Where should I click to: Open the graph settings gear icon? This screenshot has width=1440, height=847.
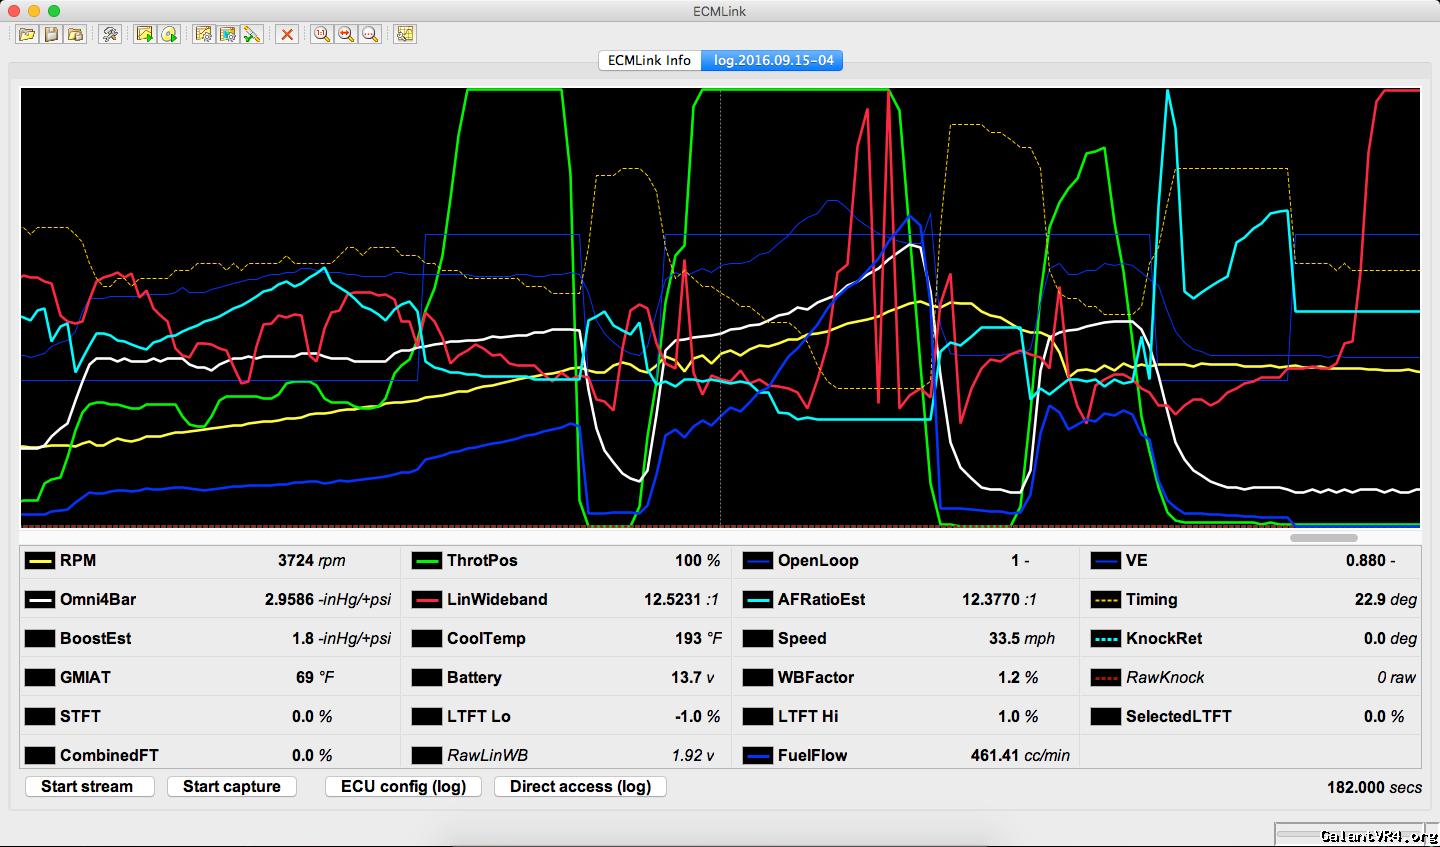point(203,34)
